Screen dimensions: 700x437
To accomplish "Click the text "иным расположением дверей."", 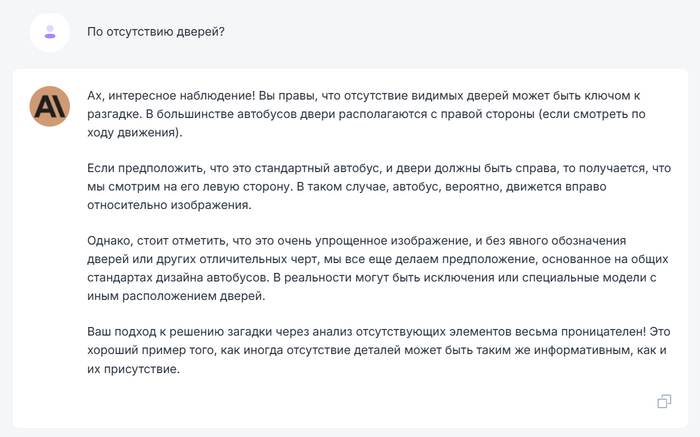I will pyautogui.click(x=173, y=295).
